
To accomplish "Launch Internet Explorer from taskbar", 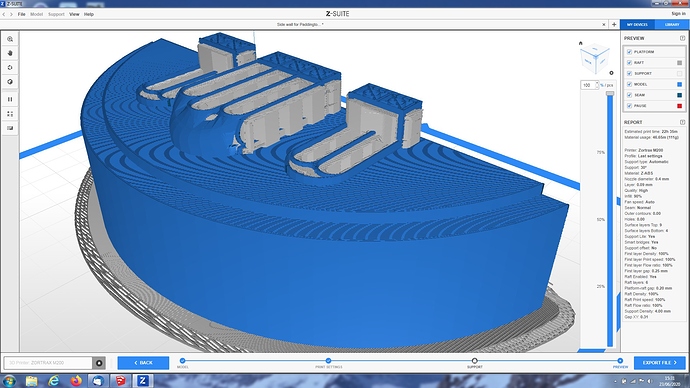I will point(54,381).
